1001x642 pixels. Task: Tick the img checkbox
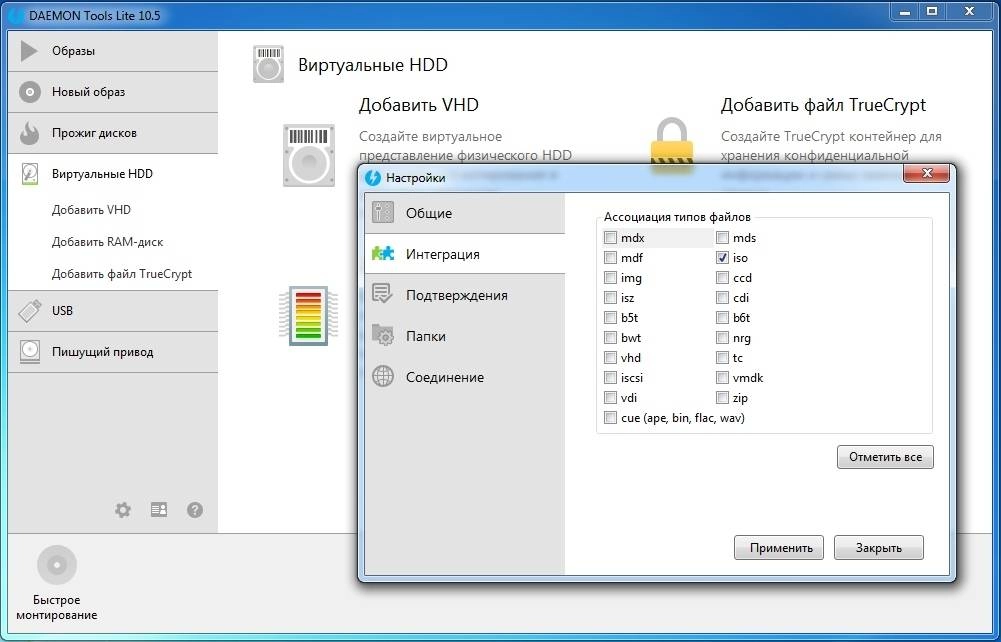(x=610, y=278)
